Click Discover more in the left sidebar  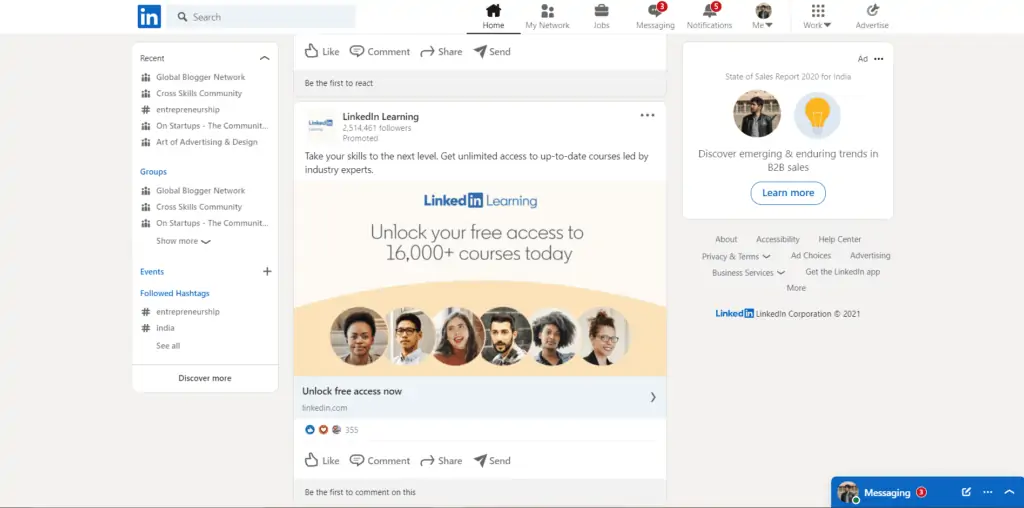coord(205,378)
